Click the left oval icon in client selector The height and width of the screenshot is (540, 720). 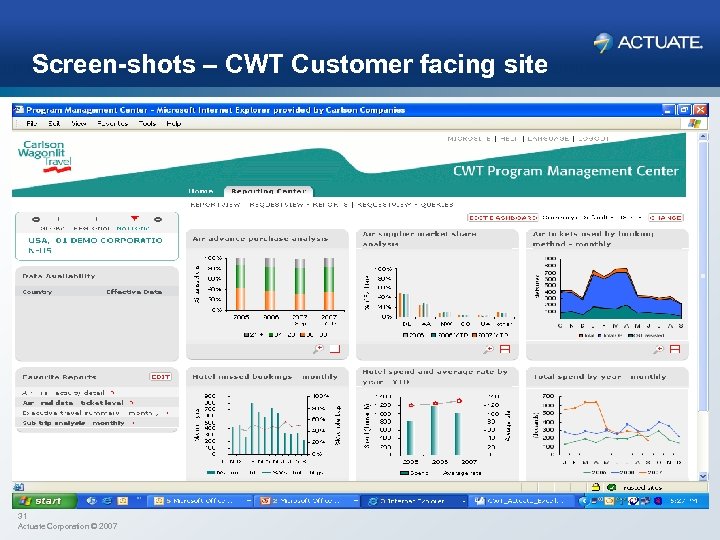[36, 219]
